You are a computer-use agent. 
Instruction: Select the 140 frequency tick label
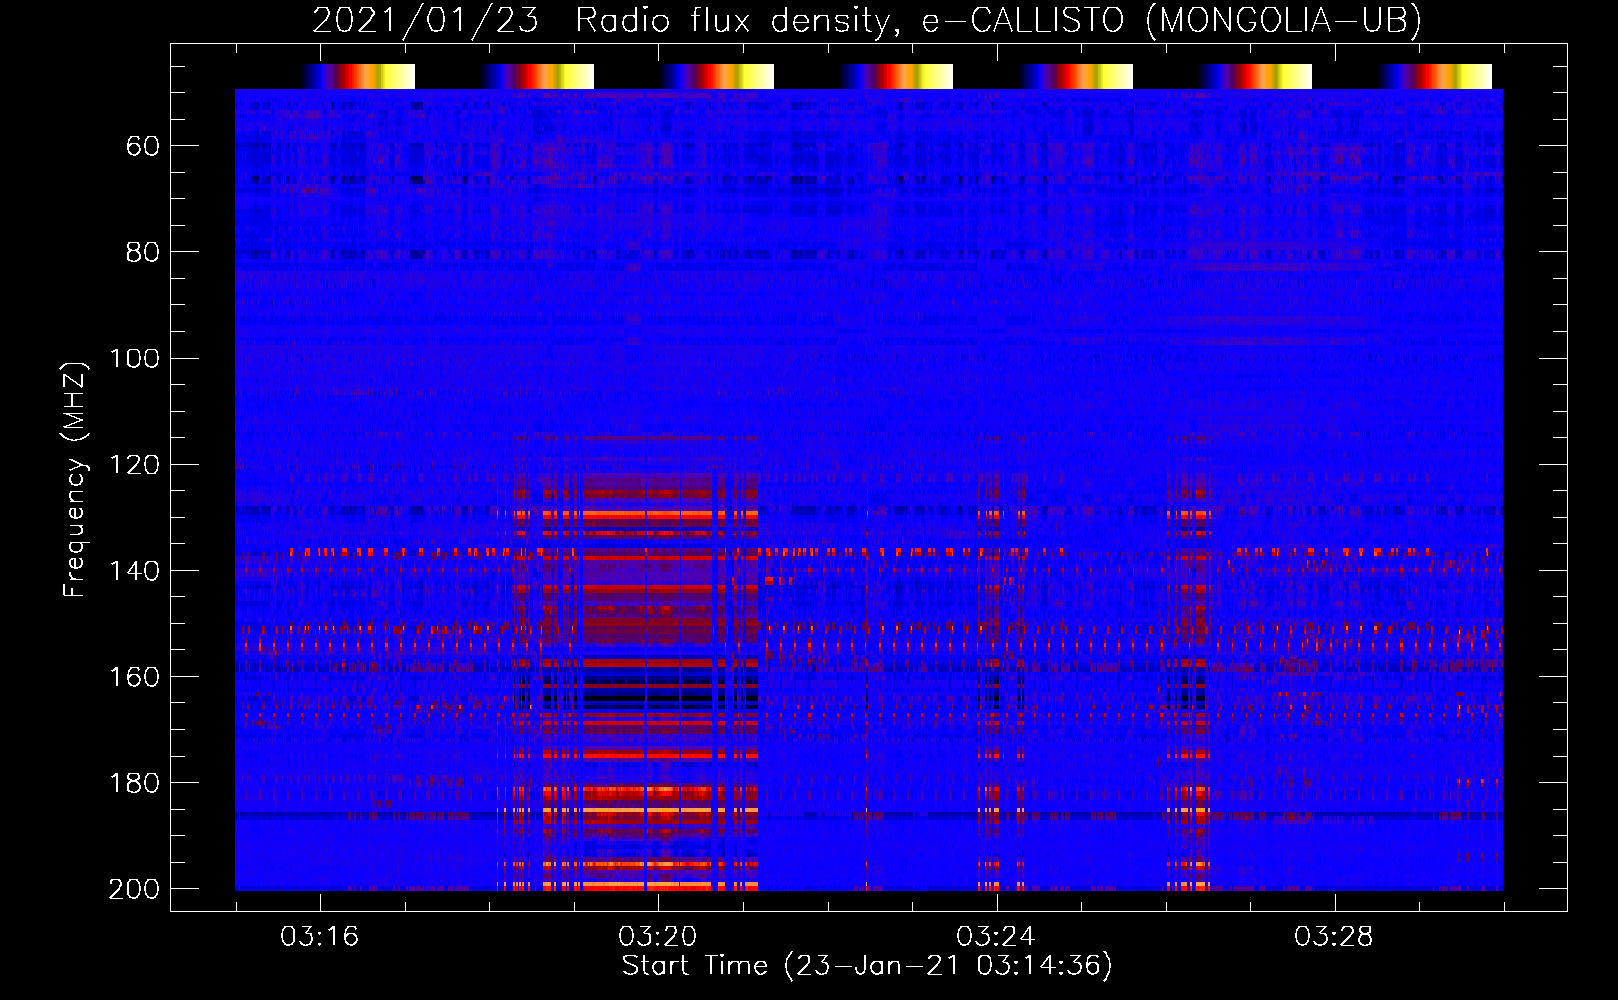[x=135, y=570]
